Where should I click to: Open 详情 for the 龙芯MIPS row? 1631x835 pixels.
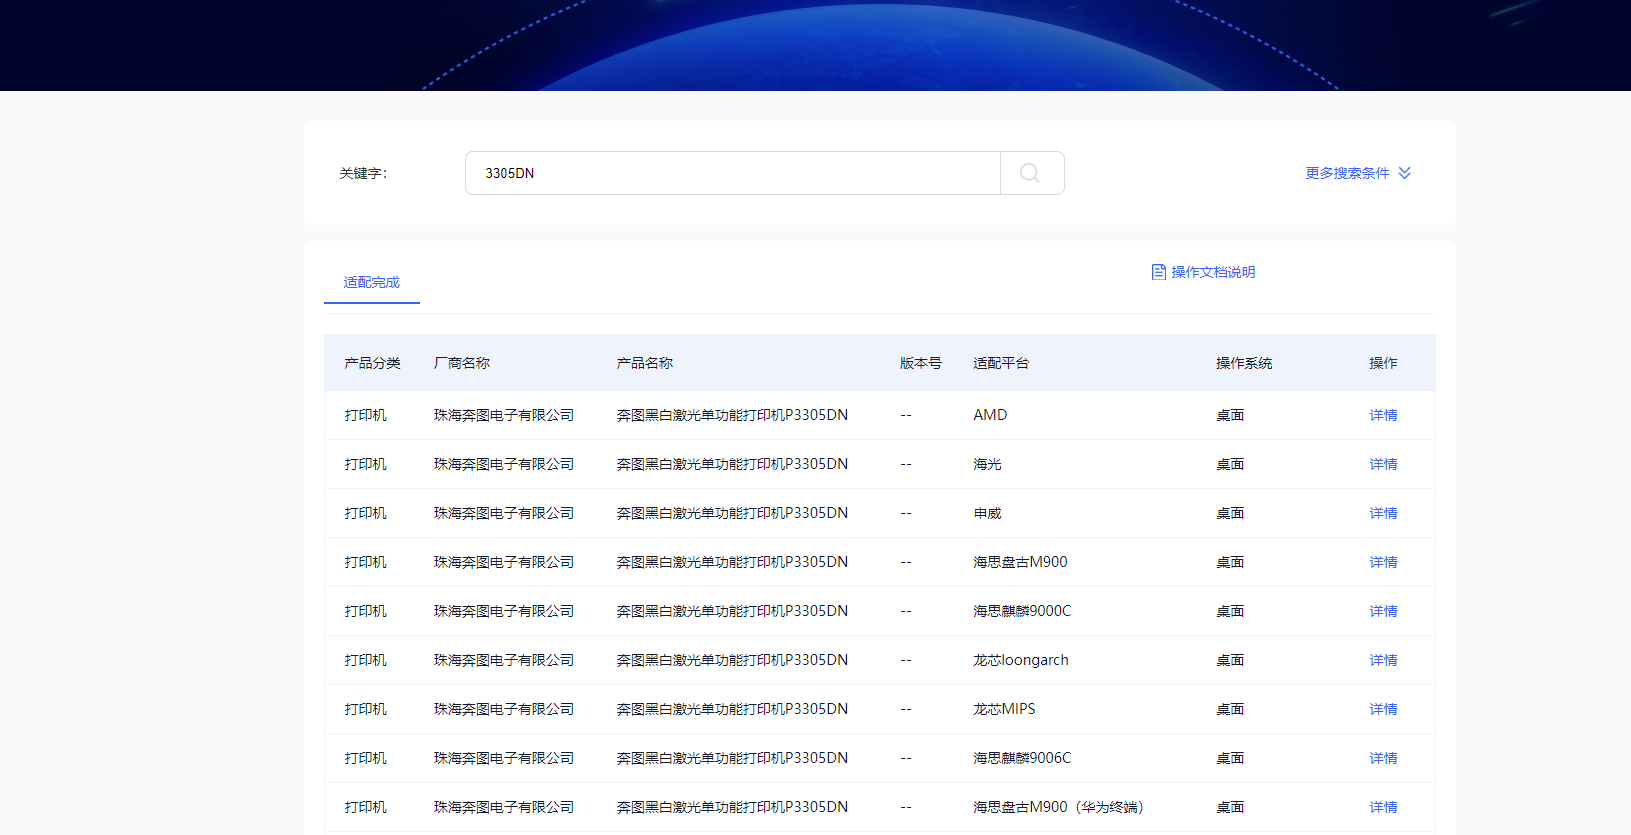[1383, 709]
